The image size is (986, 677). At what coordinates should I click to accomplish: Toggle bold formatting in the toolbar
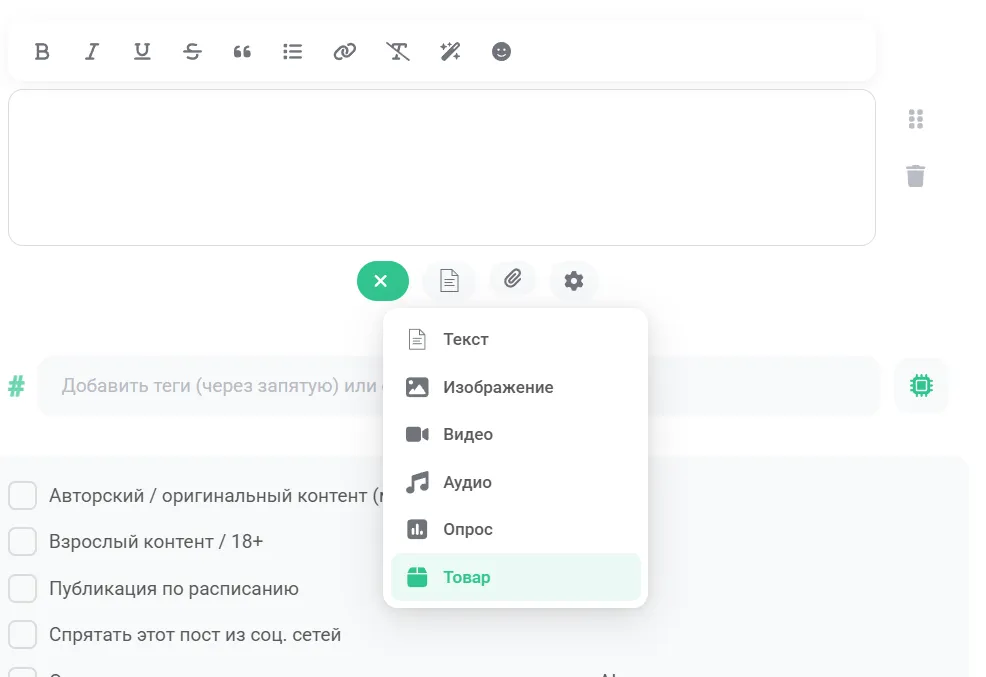click(x=42, y=52)
